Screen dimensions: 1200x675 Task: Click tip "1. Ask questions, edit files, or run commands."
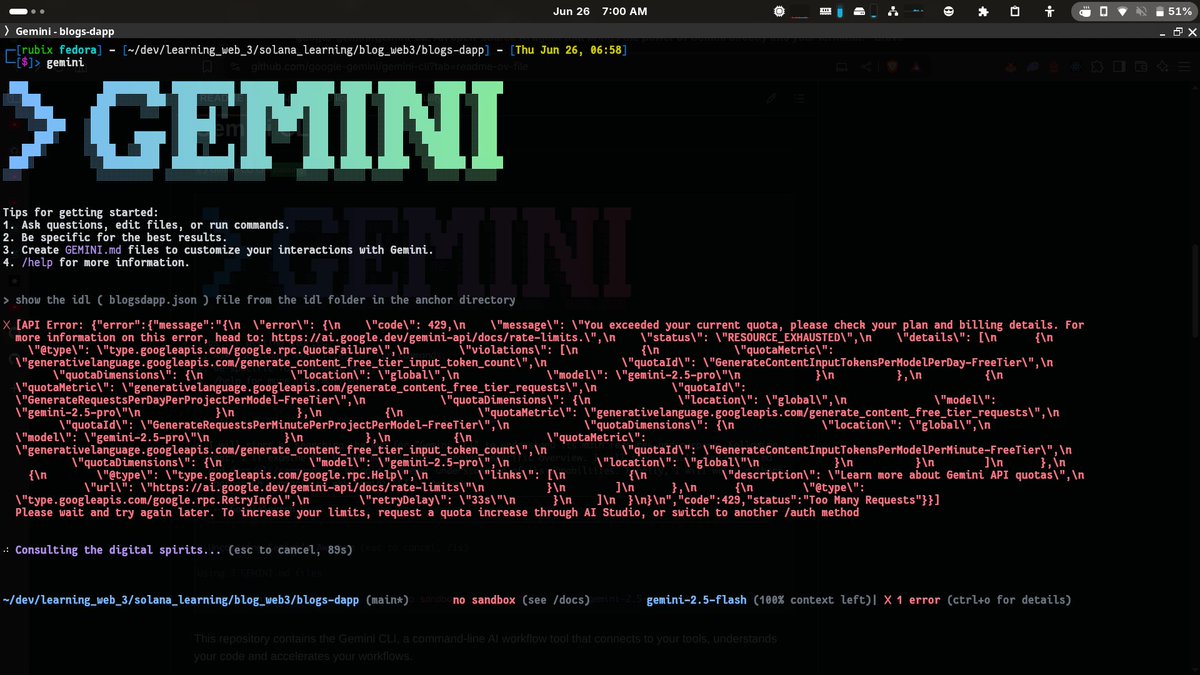[146, 225]
